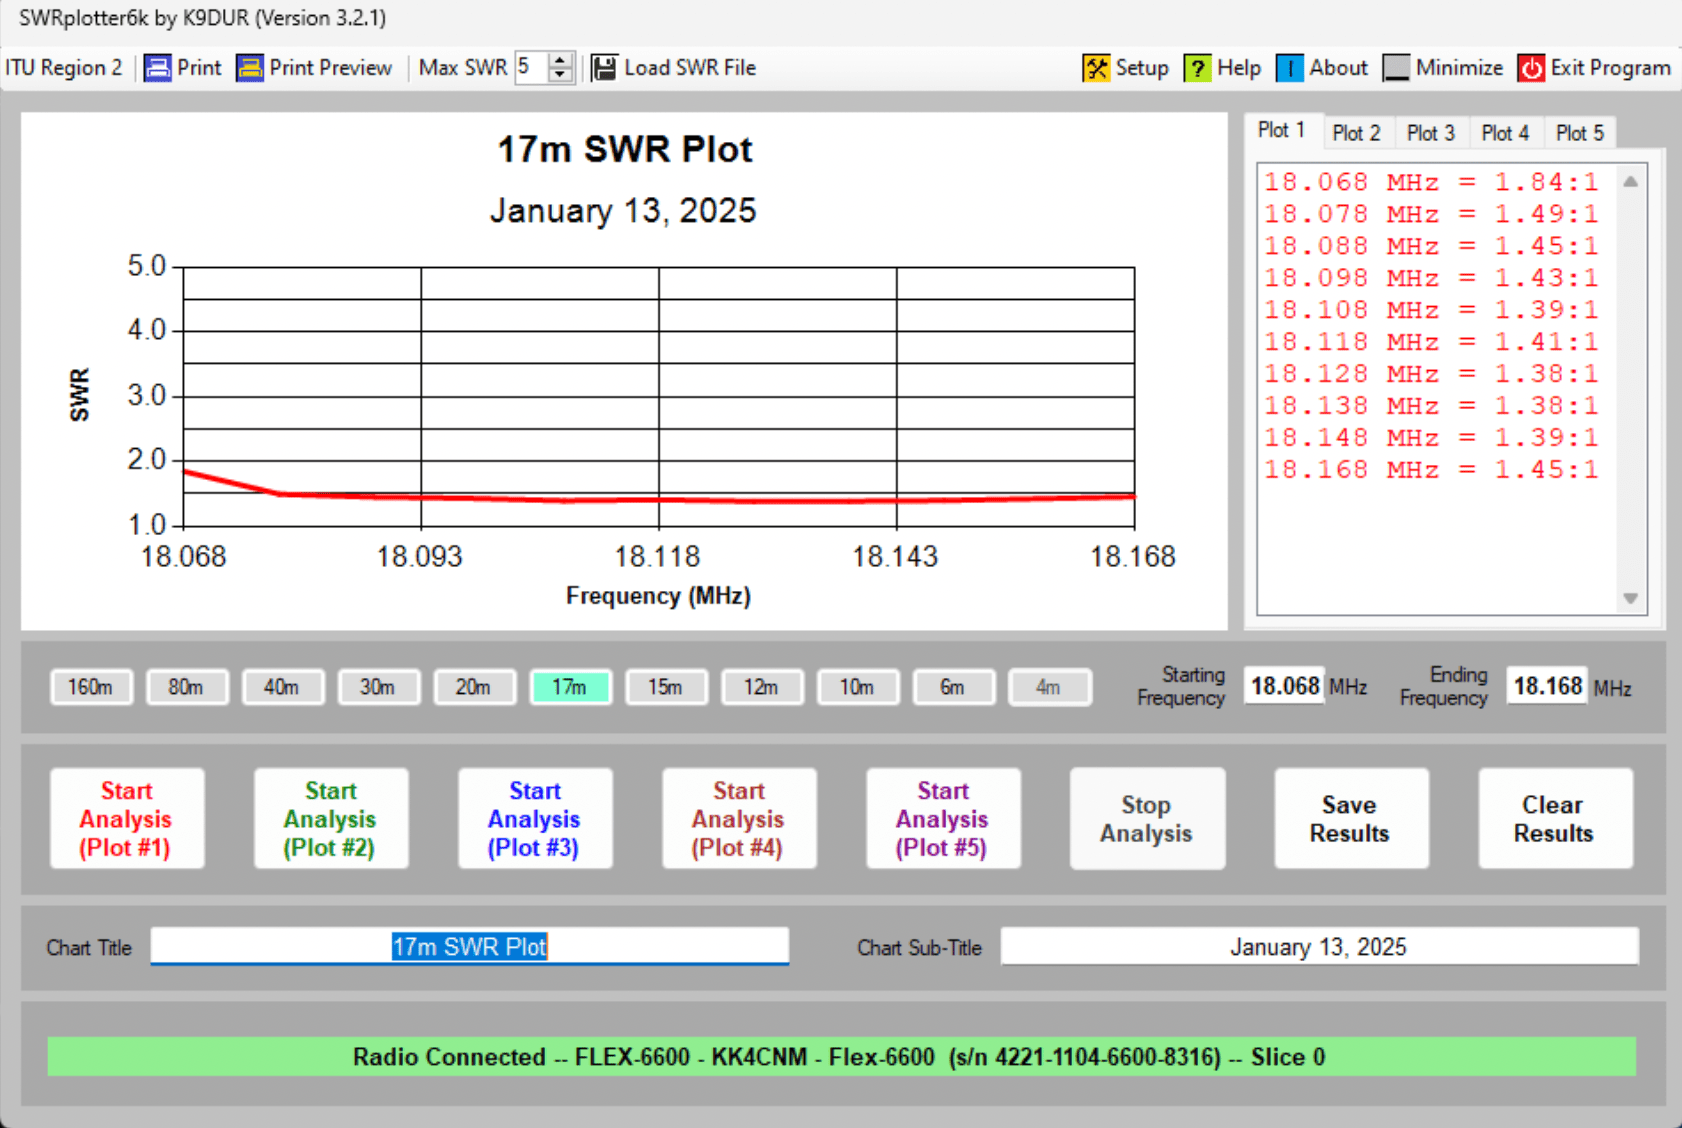Click the Ending Frequency field 18.168
This screenshot has width=1682, height=1128.
[x=1547, y=686]
